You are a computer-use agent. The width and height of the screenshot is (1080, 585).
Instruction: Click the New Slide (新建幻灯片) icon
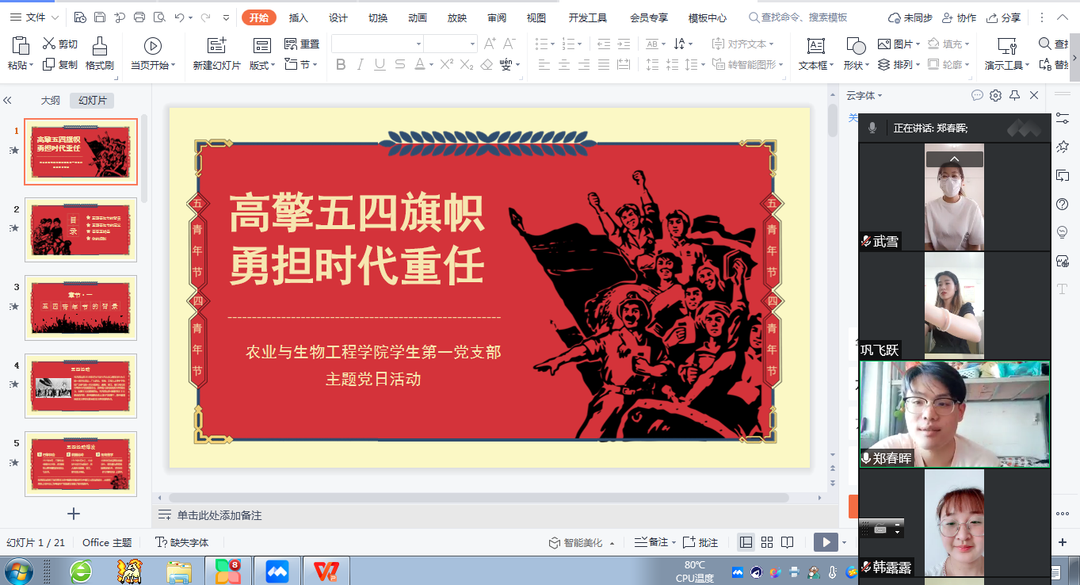216,46
